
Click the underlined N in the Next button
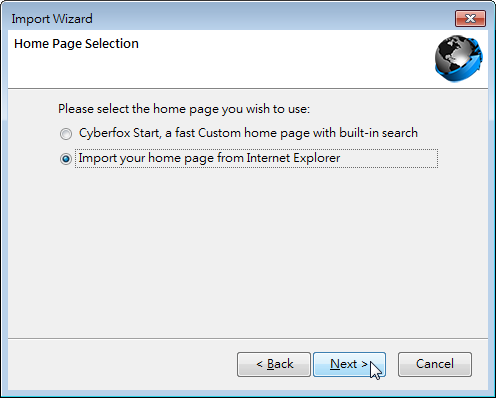(x=335, y=364)
